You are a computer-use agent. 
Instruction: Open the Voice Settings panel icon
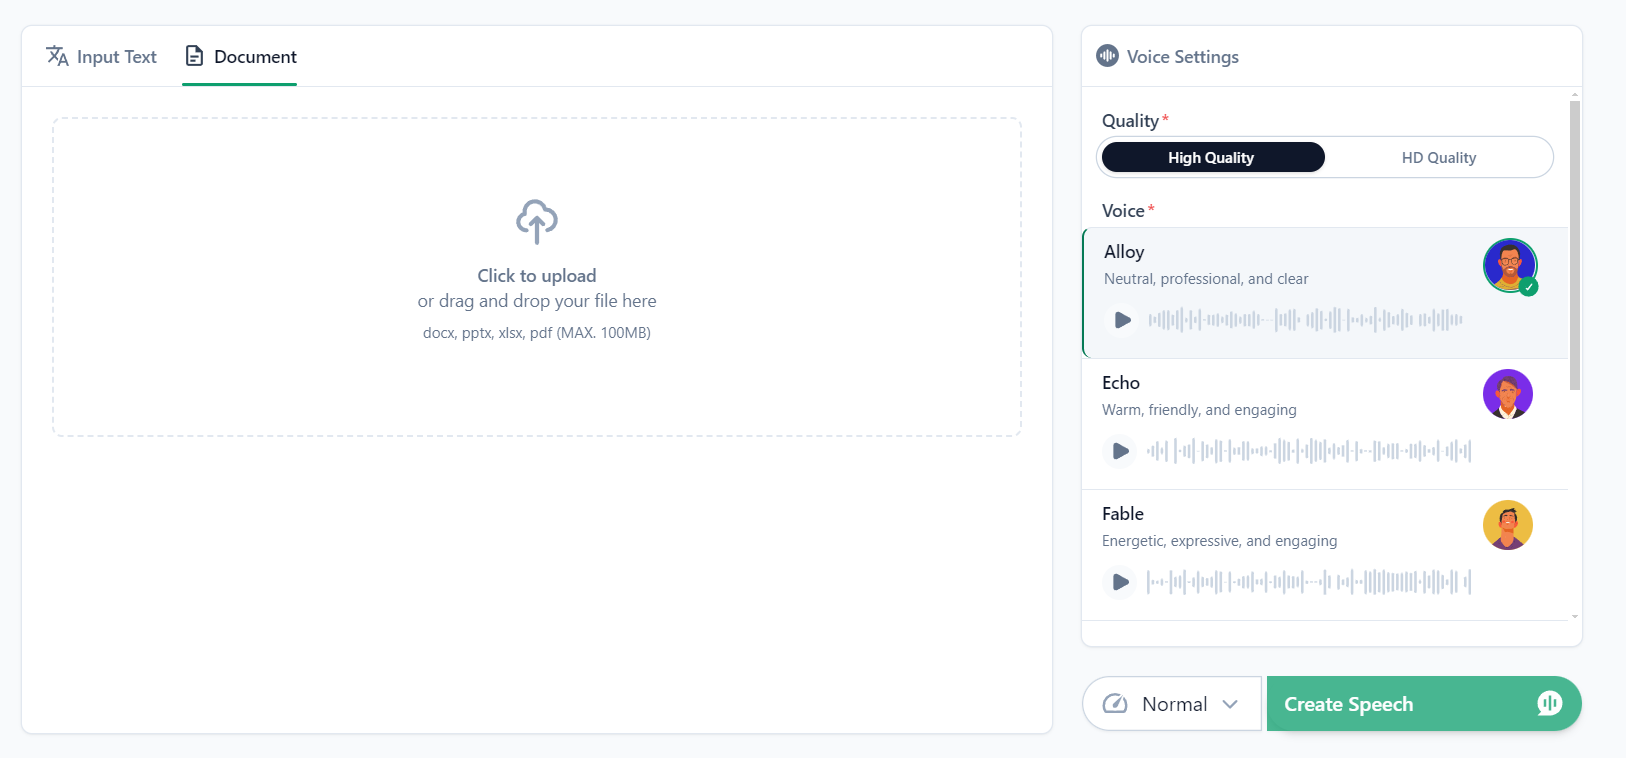pos(1107,56)
